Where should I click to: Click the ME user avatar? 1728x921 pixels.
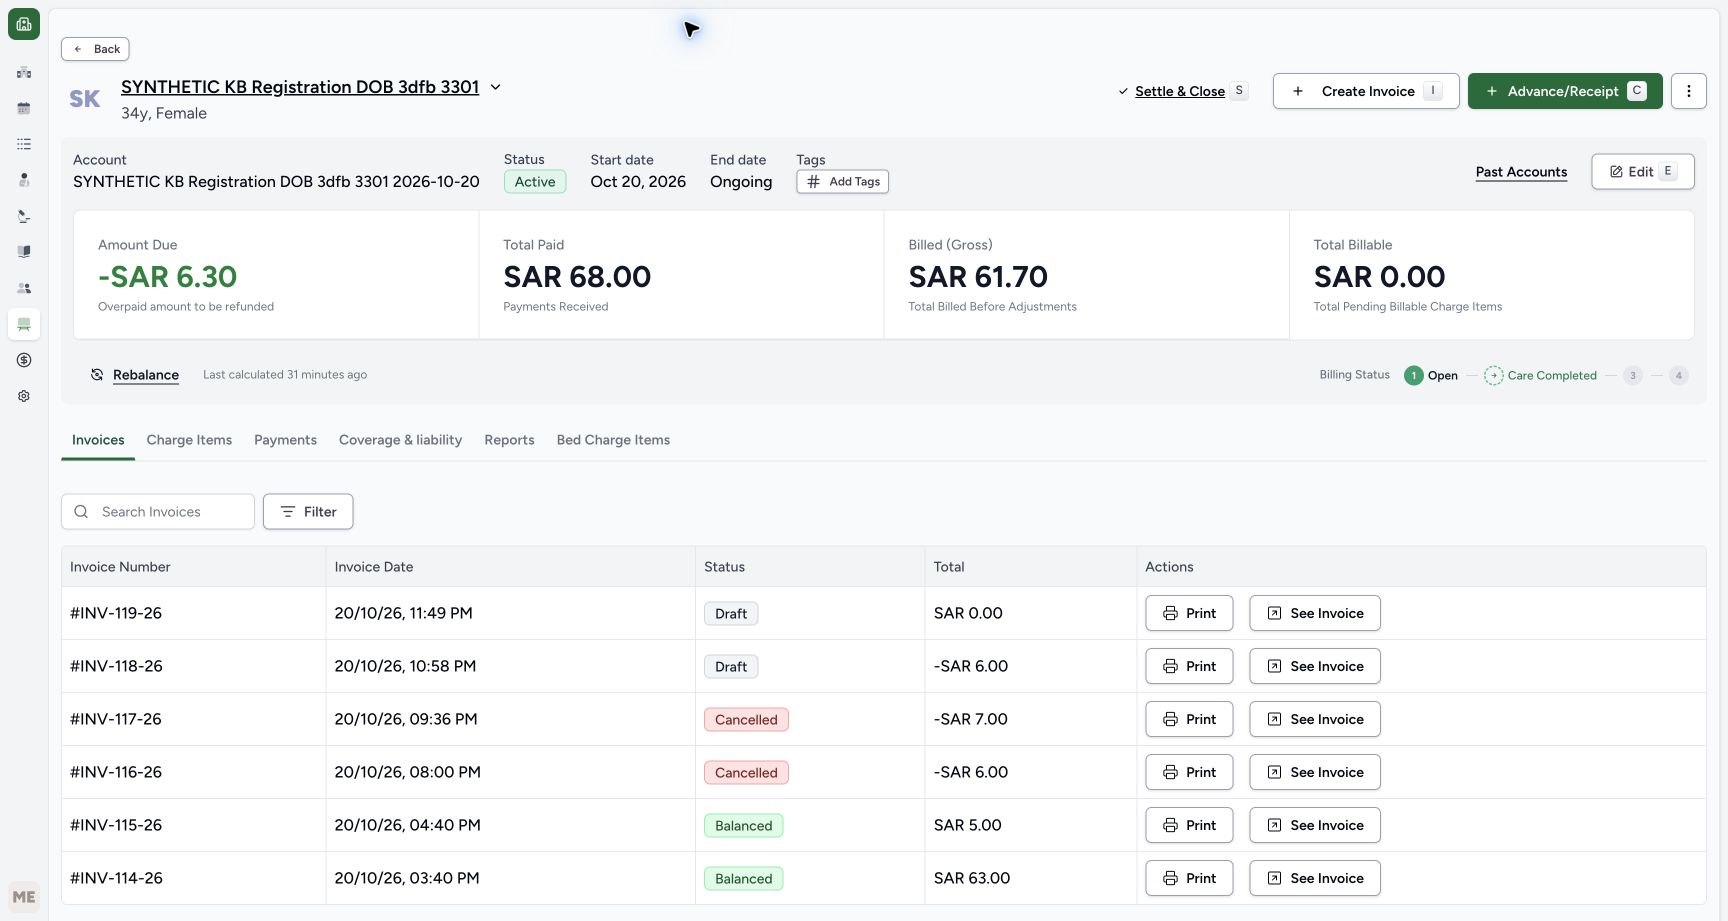coord(24,897)
